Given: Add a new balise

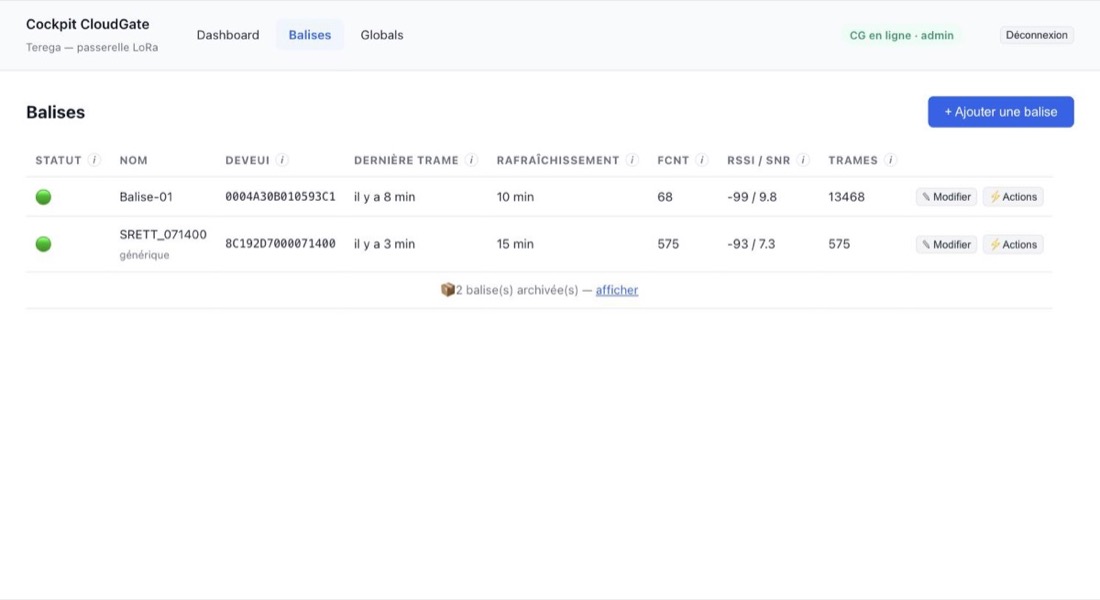Looking at the screenshot, I should pos(1000,112).
